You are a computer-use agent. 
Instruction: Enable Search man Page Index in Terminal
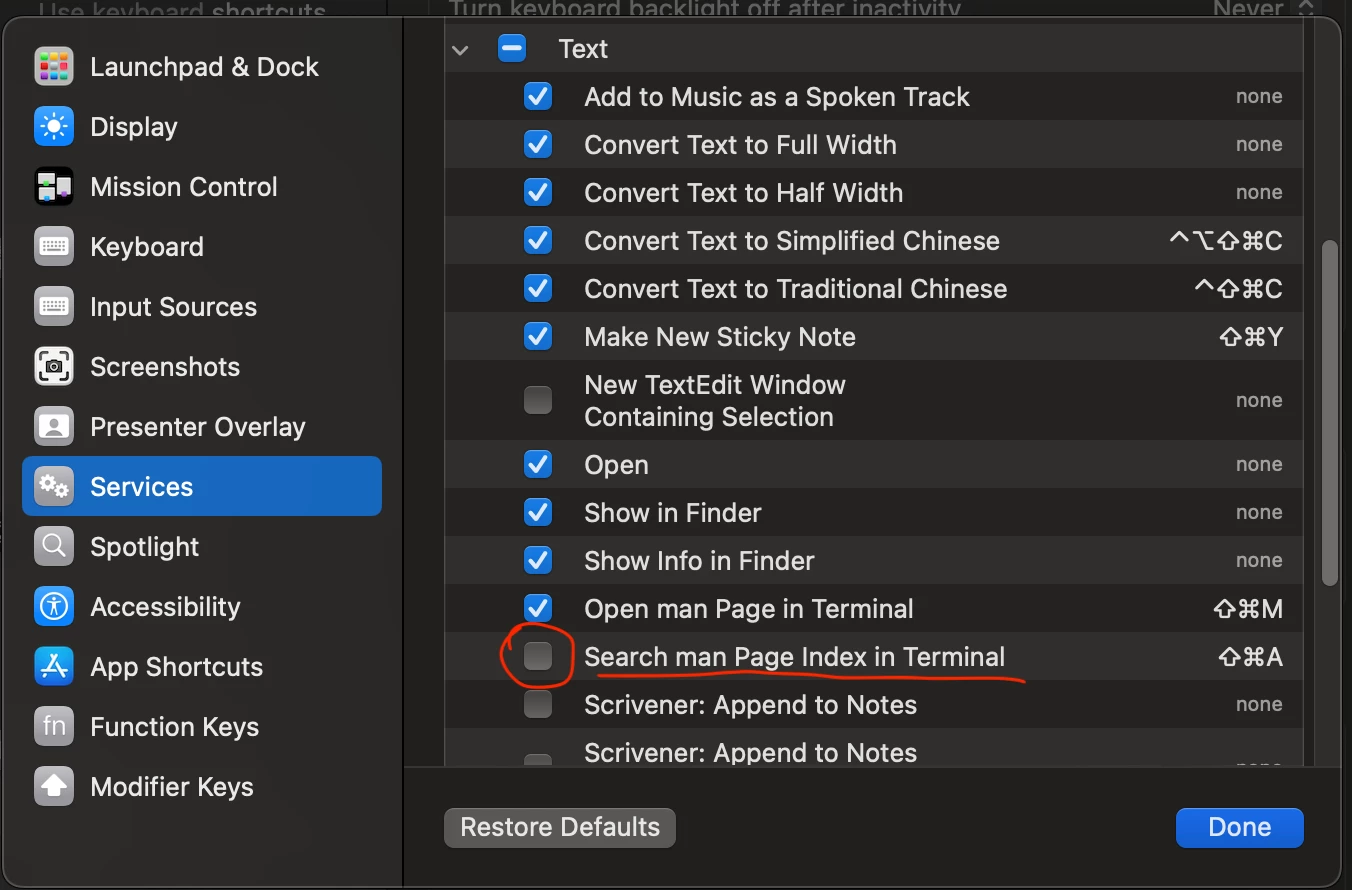[538, 656]
